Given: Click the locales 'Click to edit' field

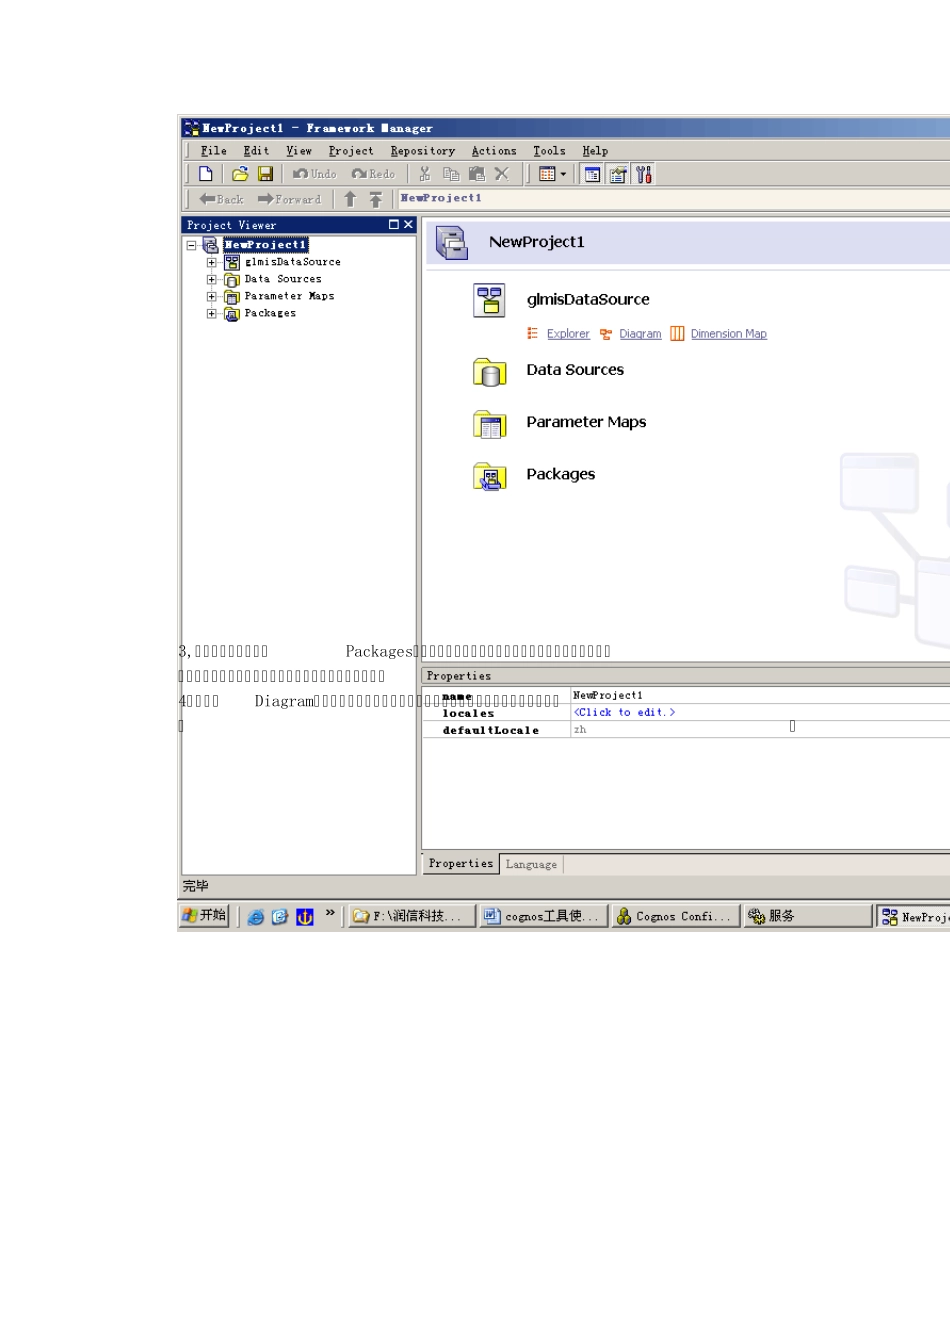Looking at the screenshot, I should pyautogui.click(x=624, y=712).
